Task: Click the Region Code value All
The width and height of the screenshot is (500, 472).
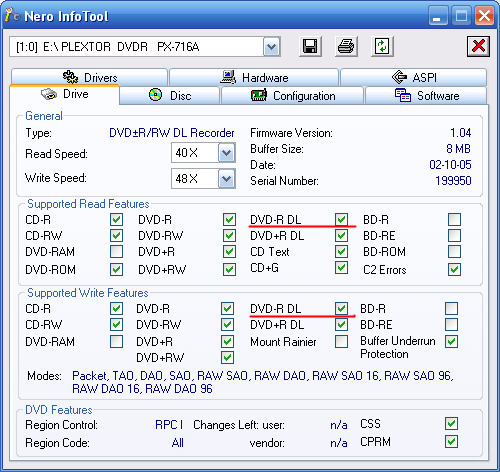Action: coord(178,443)
